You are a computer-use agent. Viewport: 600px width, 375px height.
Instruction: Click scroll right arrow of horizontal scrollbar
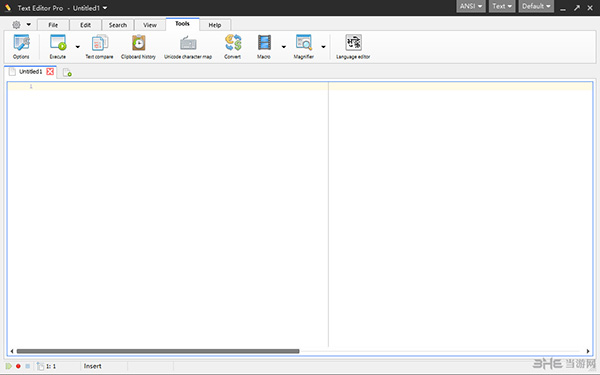point(588,351)
